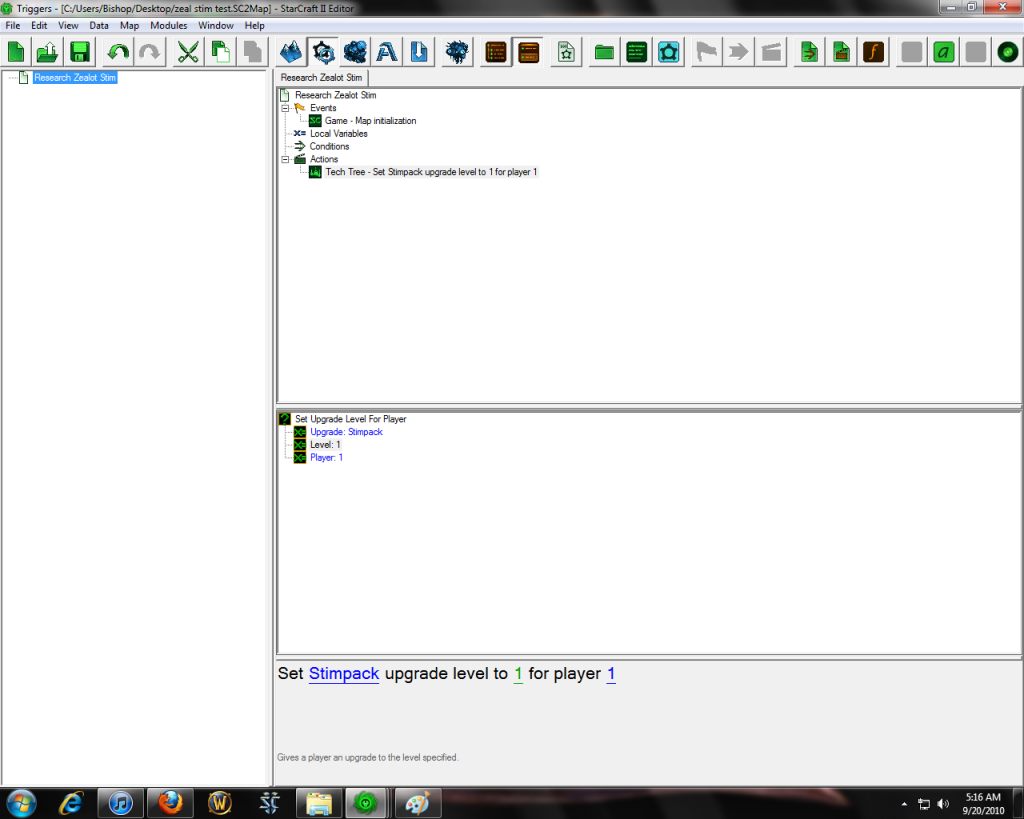The height and width of the screenshot is (819, 1024).
Task: Open Firefox from the taskbar
Action: coord(170,803)
